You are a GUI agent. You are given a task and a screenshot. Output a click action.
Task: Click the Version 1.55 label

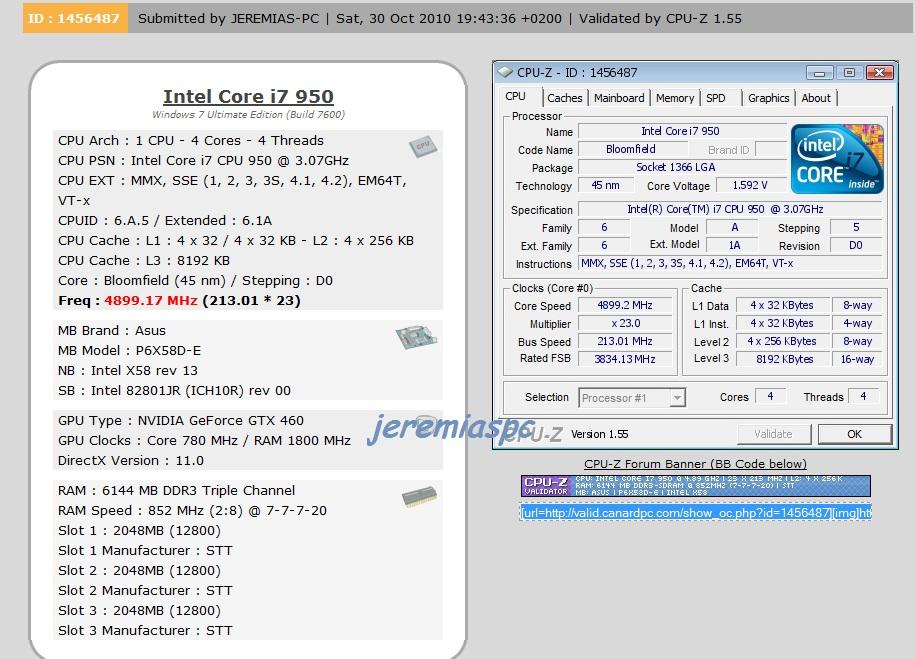599,434
